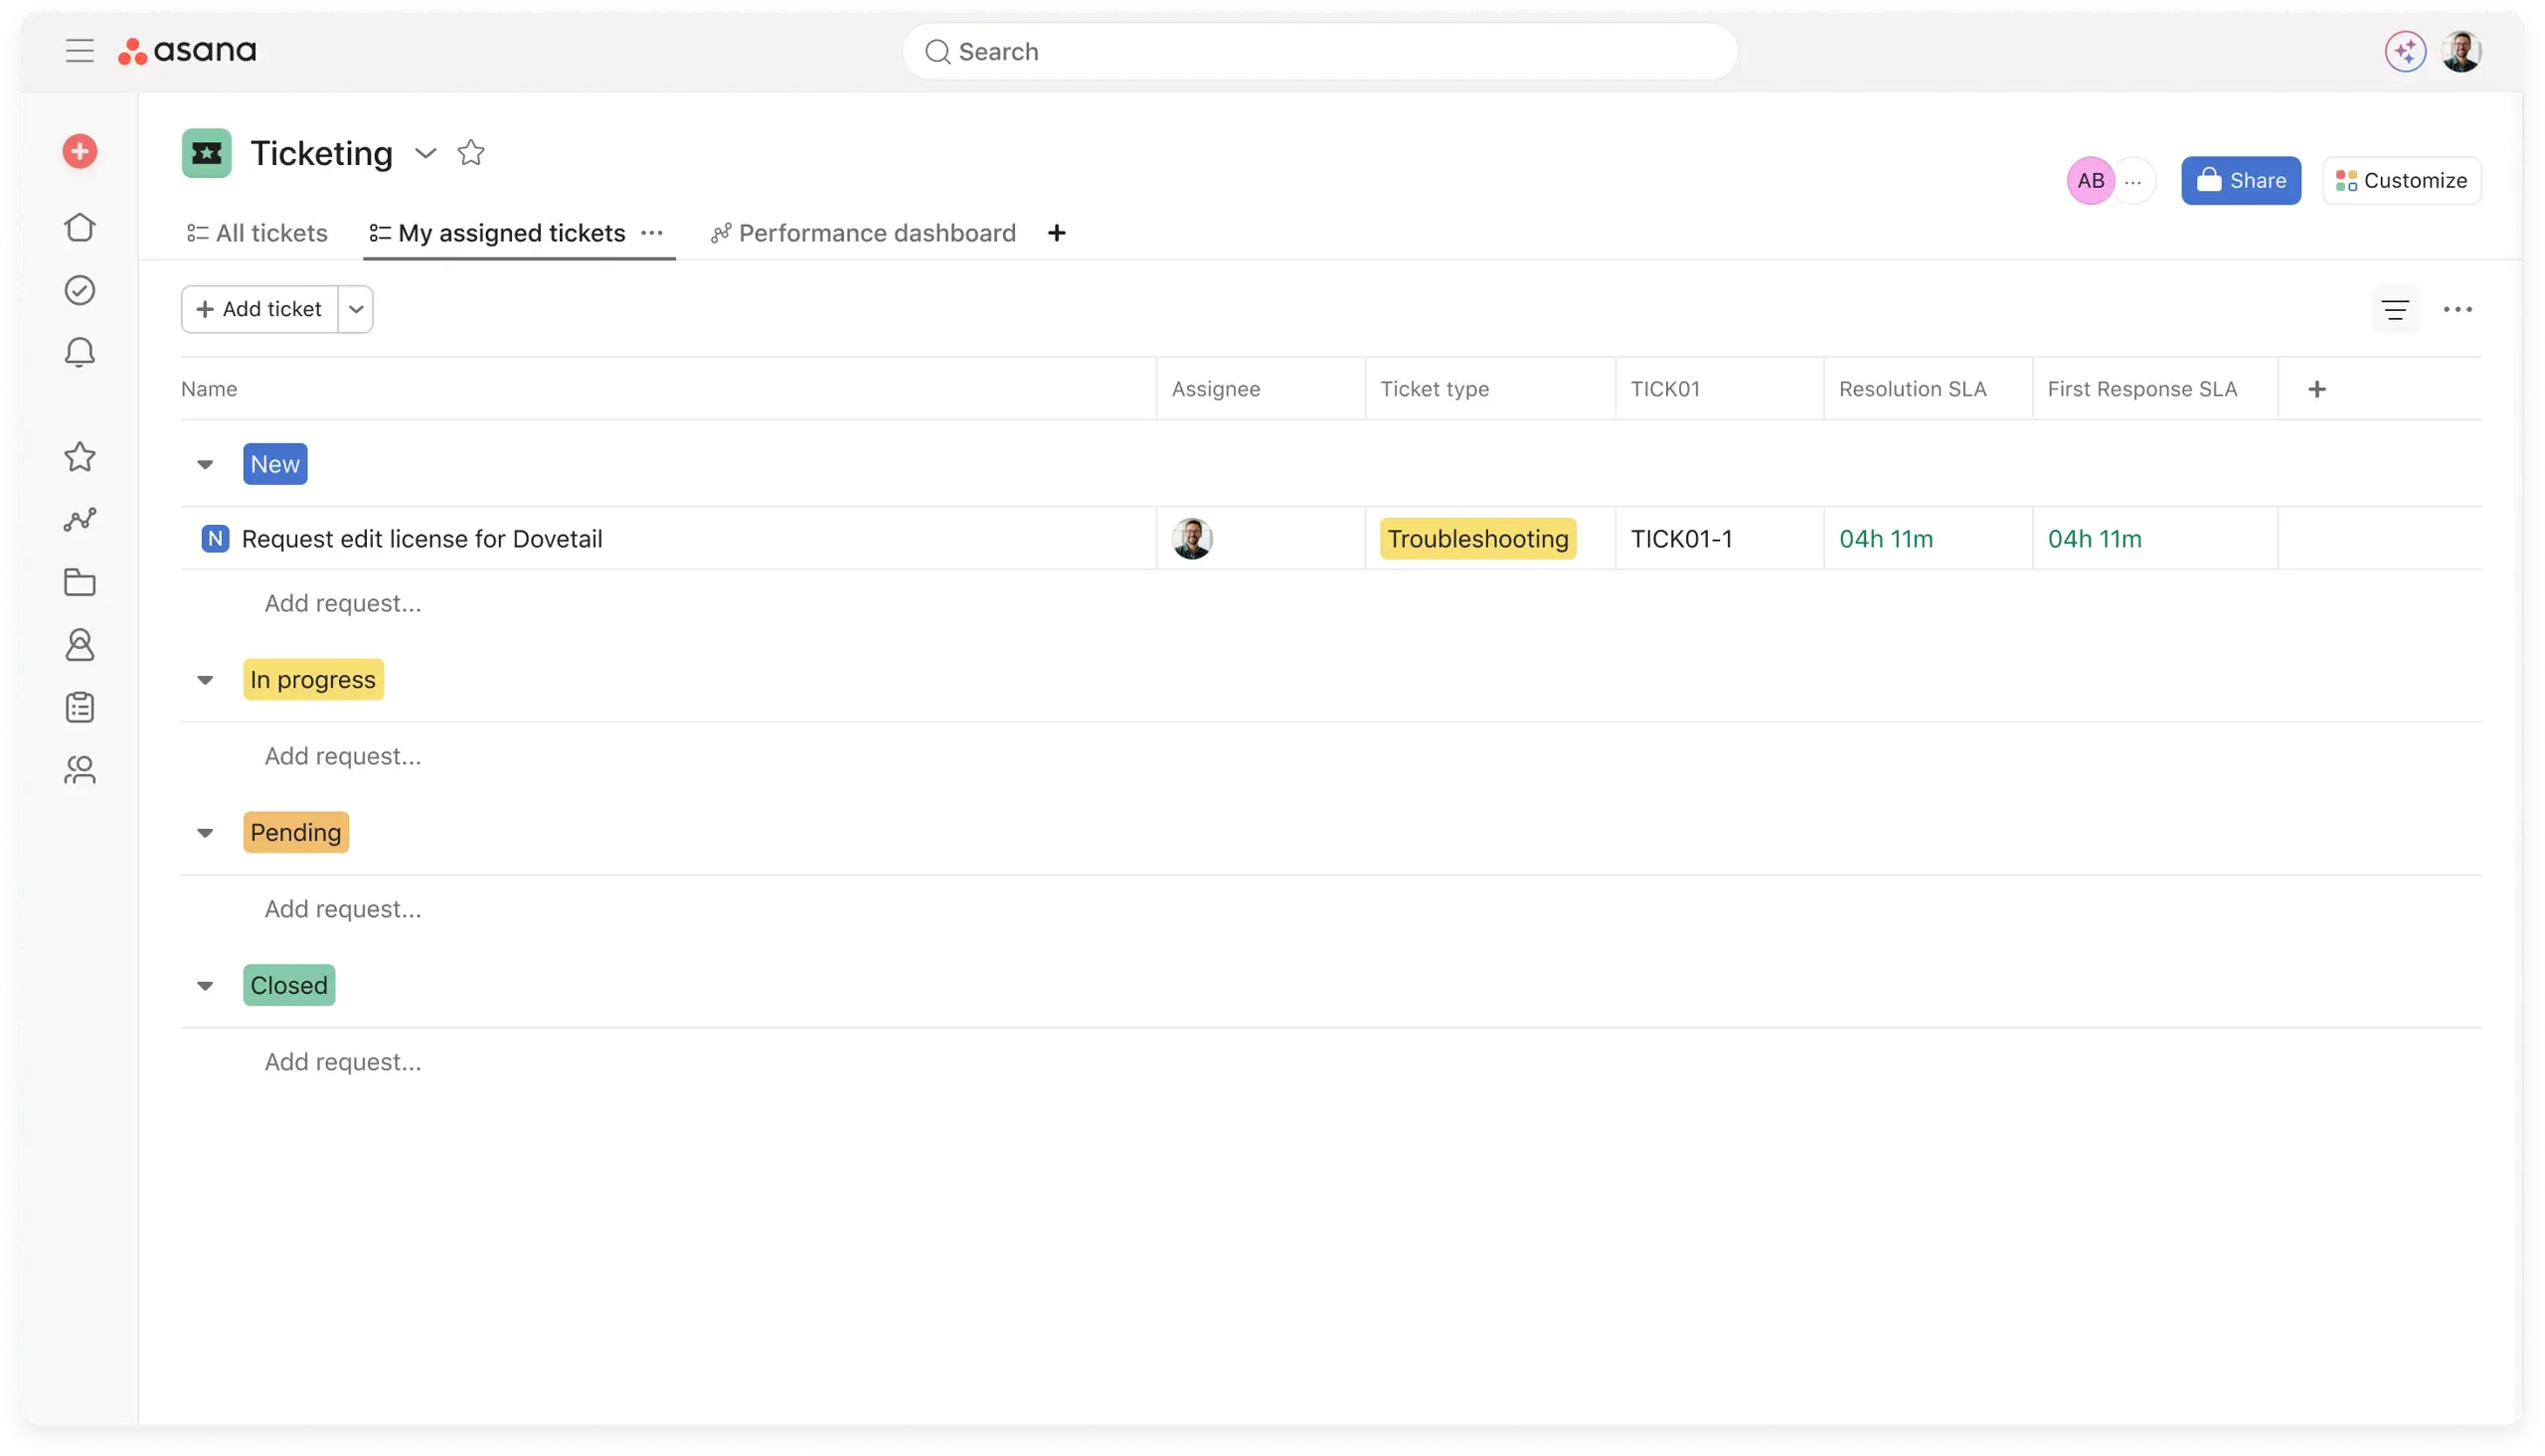
Task: Click the N ticket type icon for Dovetail request
Action: (x=215, y=539)
